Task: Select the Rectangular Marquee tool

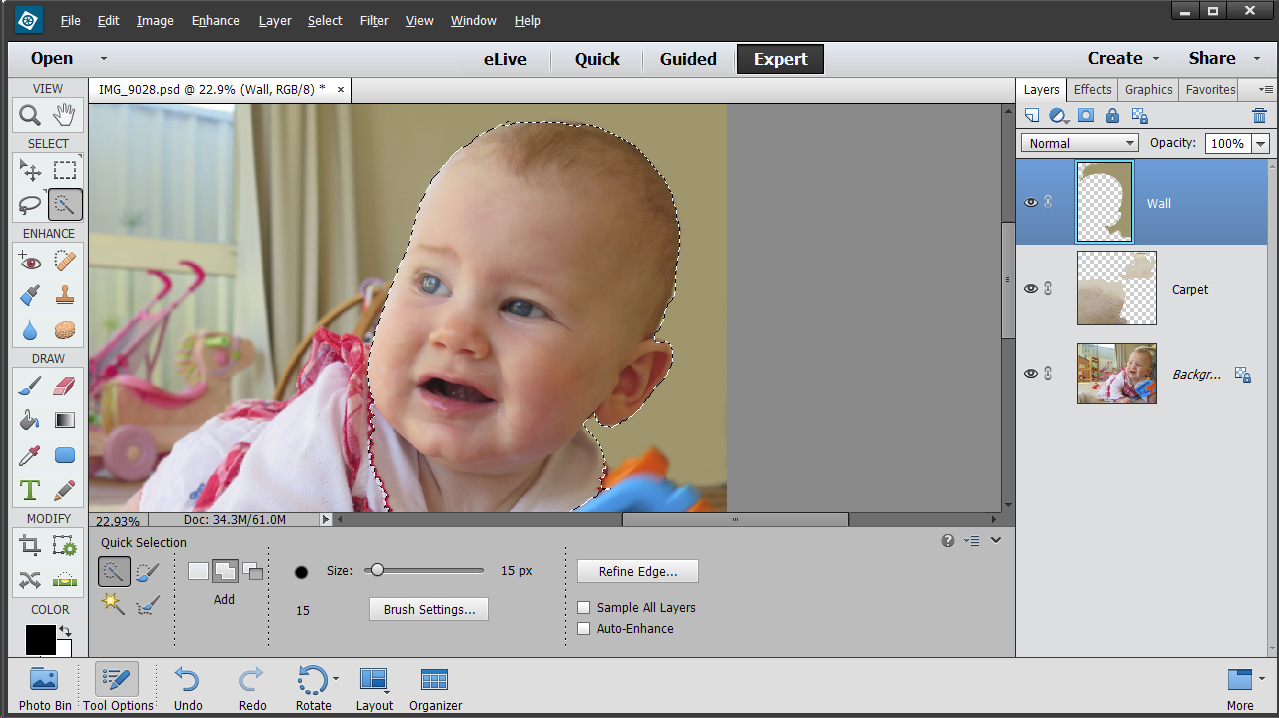Action: [x=65, y=170]
